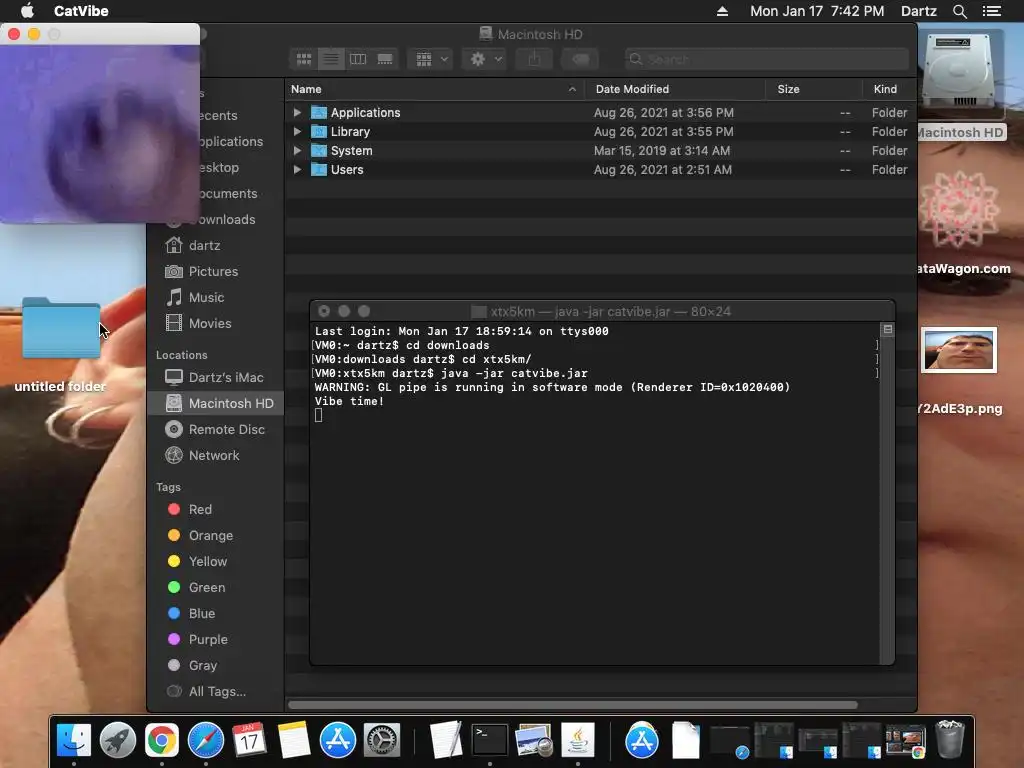Screen dimensions: 1024x768
Task: Filter by the Blue tag
Action: coord(201,614)
